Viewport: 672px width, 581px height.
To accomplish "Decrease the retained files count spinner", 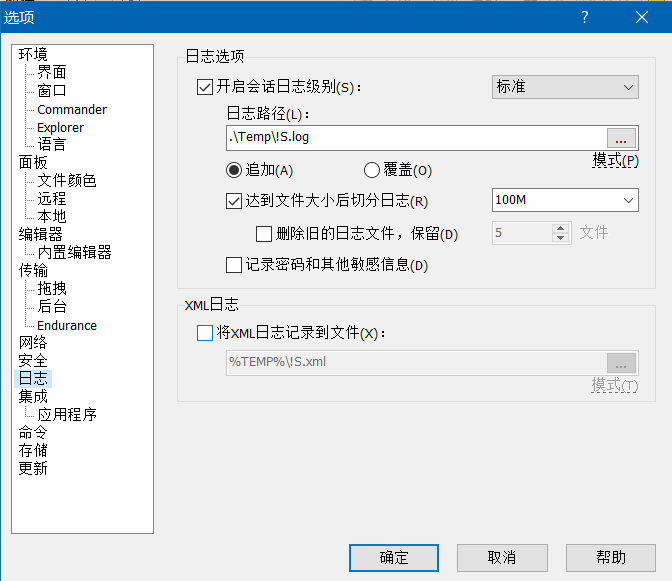I will (561, 238).
